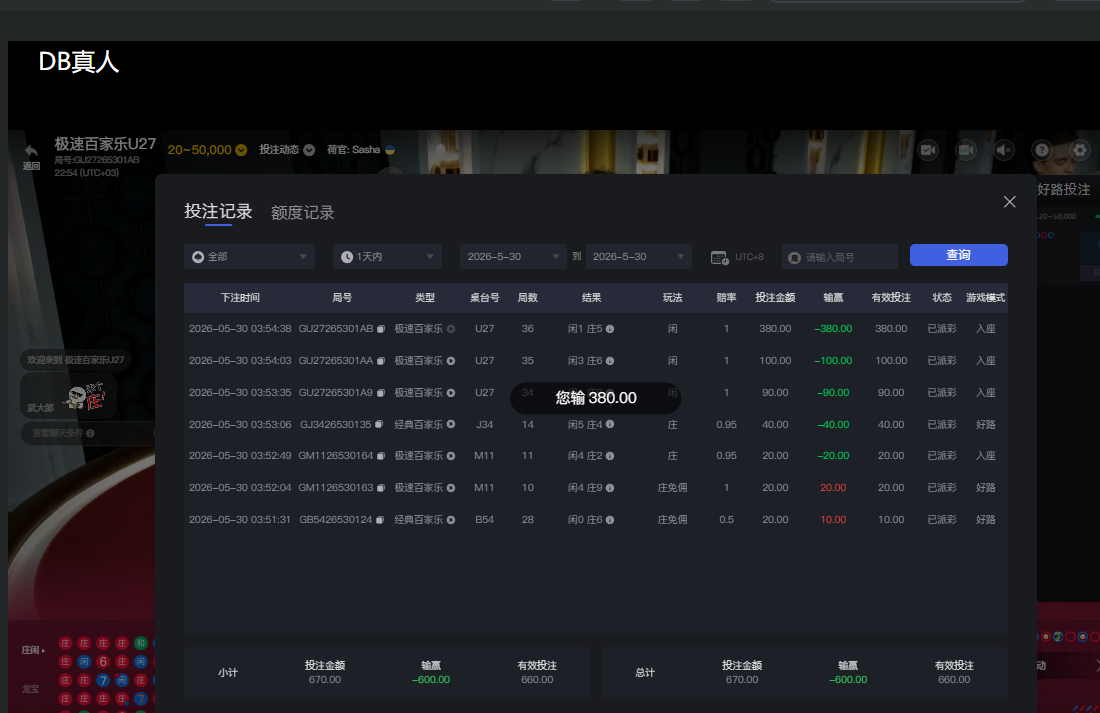Open the video check camera icon

(x=928, y=150)
